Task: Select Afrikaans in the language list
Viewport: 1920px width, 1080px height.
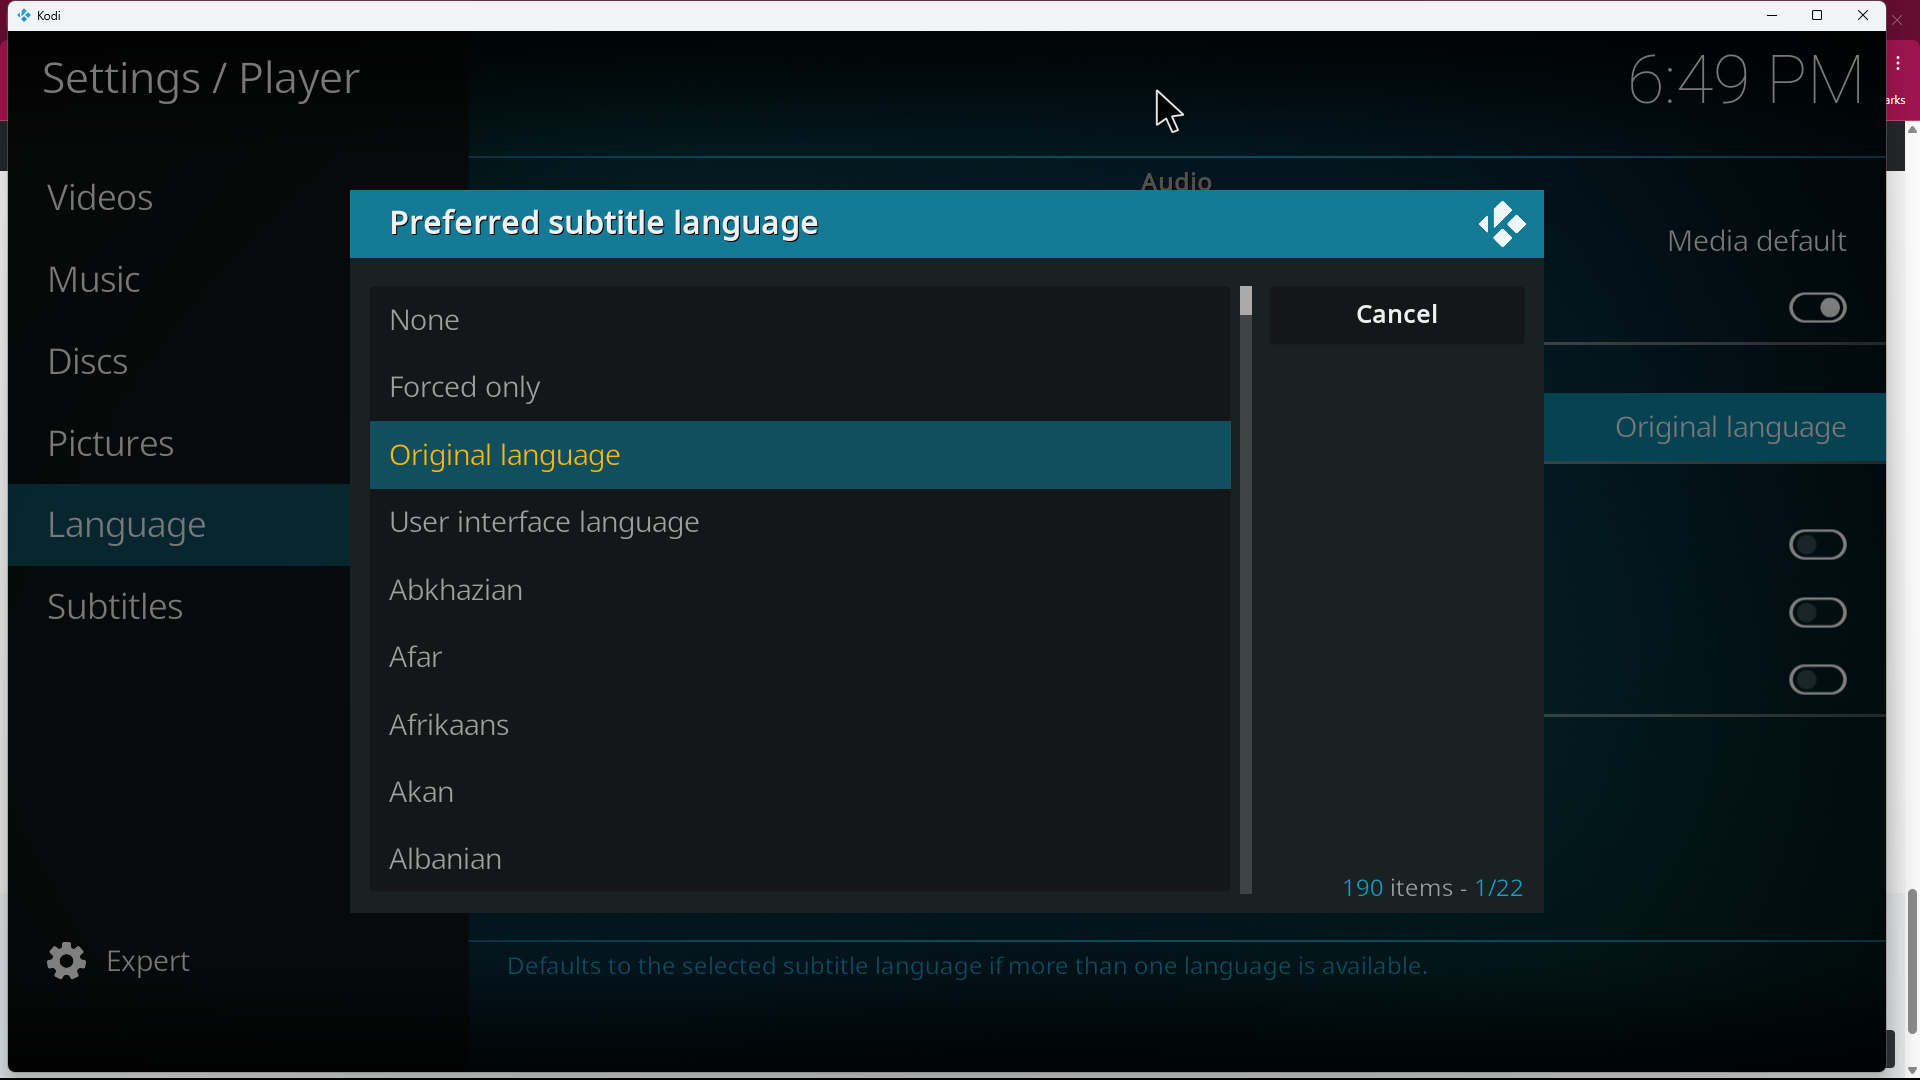Action: click(799, 725)
